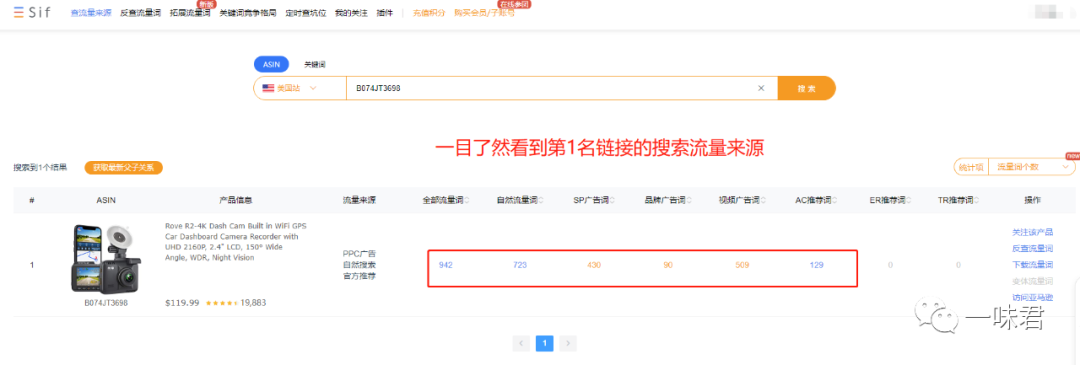The height and width of the screenshot is (365, 1080).
Task: Open Rove R2-4K dash cam product thumbnail
Action: pos(106,259)
